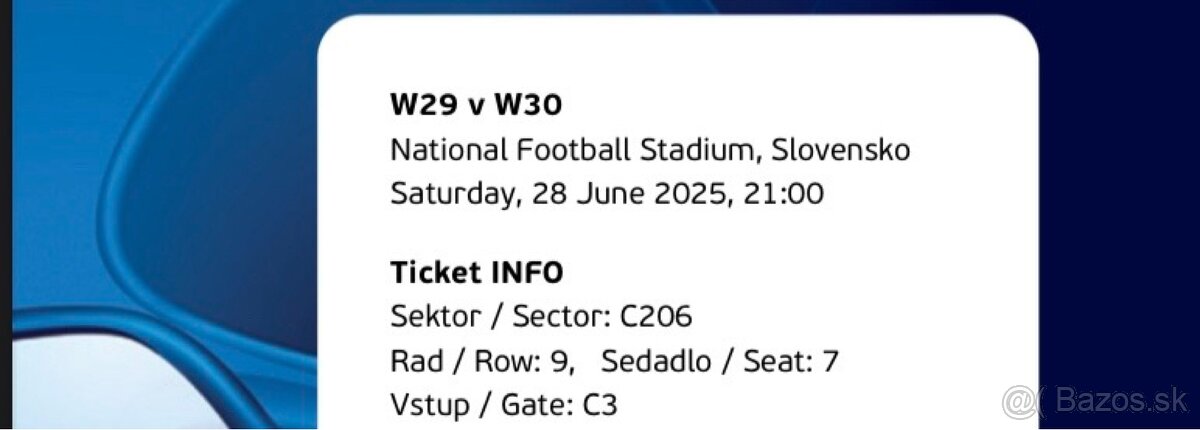Select the 21:00 kickoff time

(784, 192)
